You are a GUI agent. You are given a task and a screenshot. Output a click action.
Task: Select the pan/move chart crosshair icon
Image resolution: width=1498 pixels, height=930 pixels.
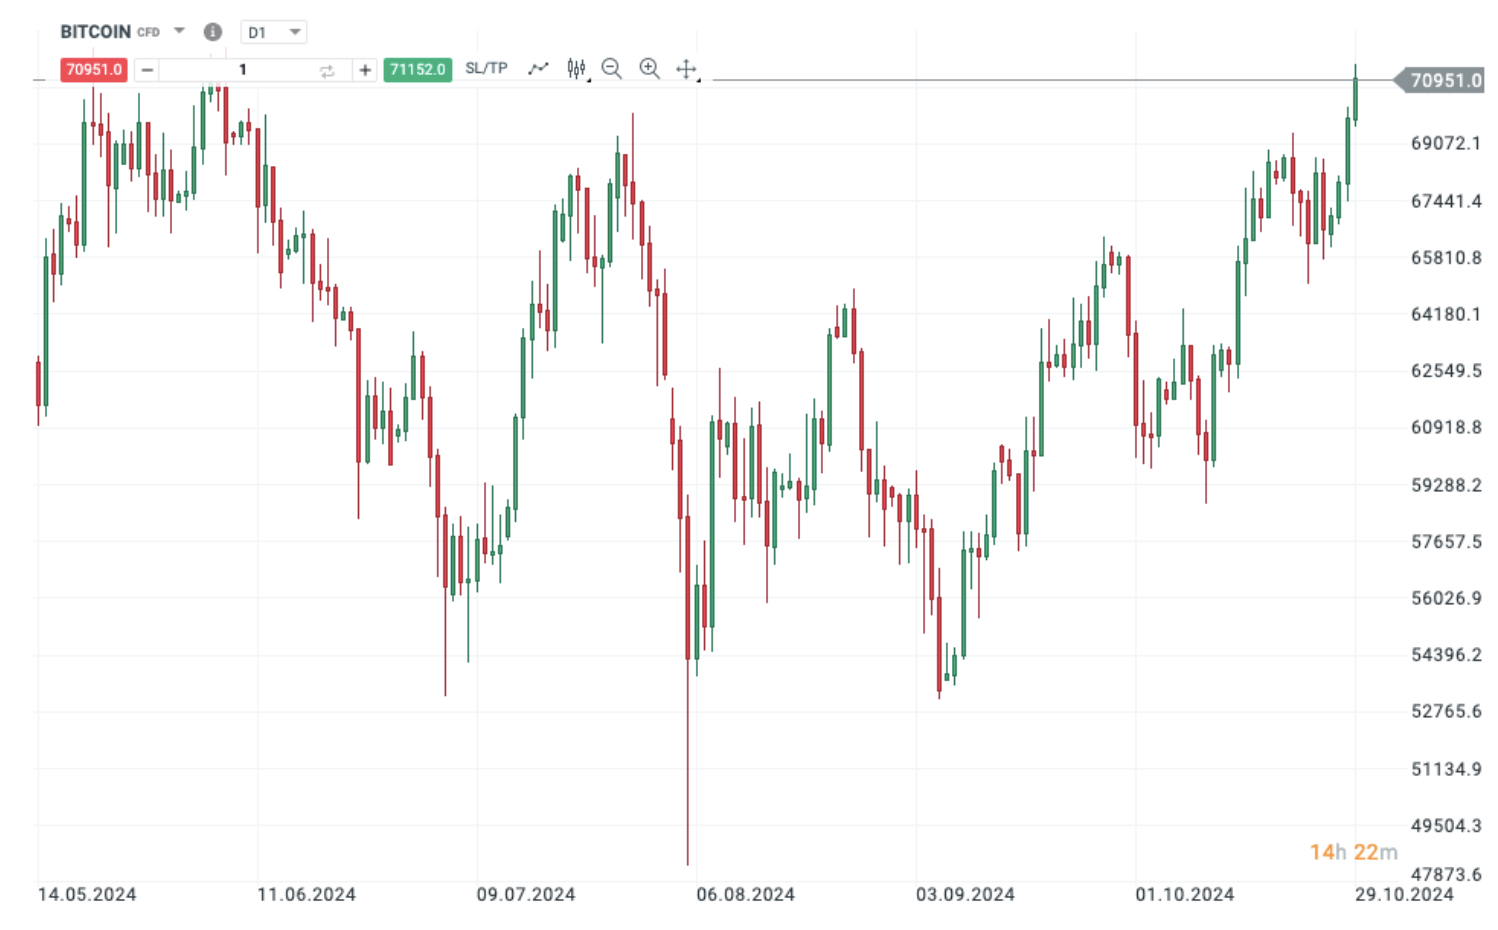(x=687, y=68)
